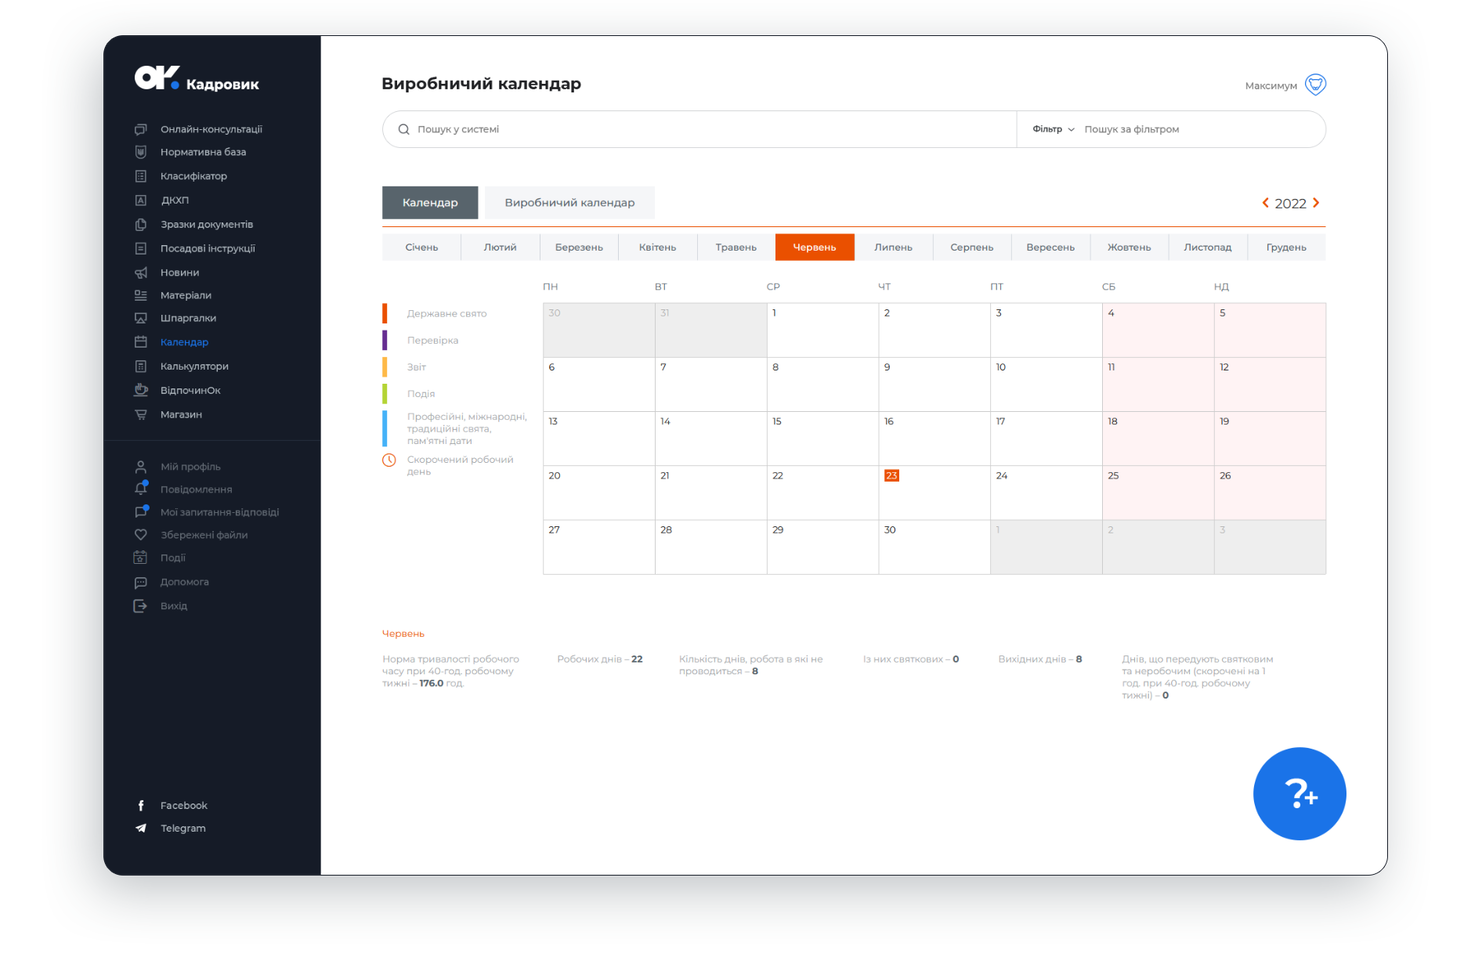Click the Посадові інструкції document icon

click(141, 249)
